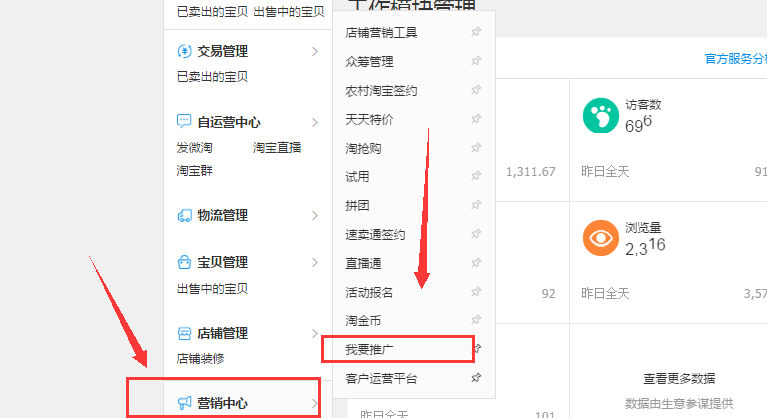Open 直播通 menu entry
The width and height of the screenshot is (767, 418).
click(x=363, y=264)
